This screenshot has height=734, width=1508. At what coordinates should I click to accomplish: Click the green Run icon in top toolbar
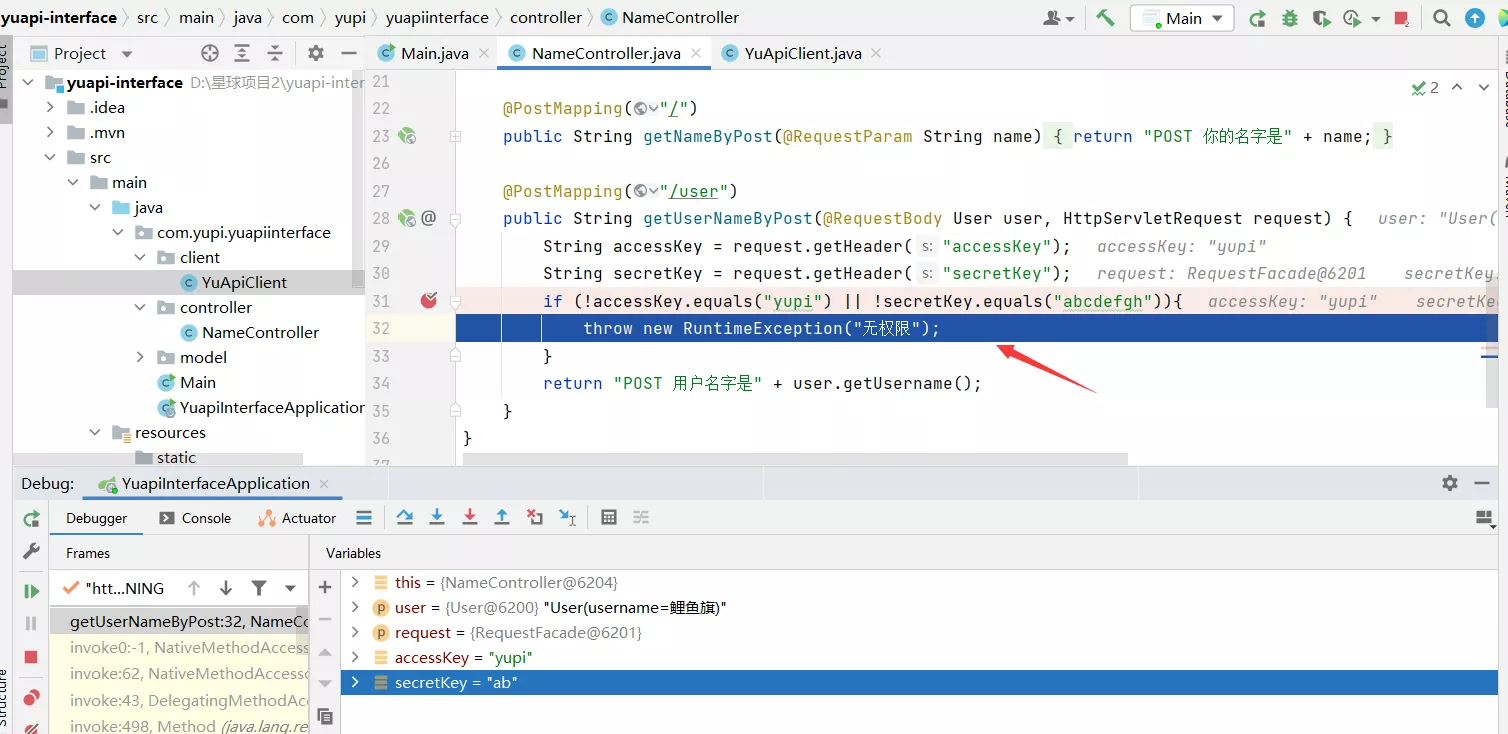click(x=1258, y=18)
